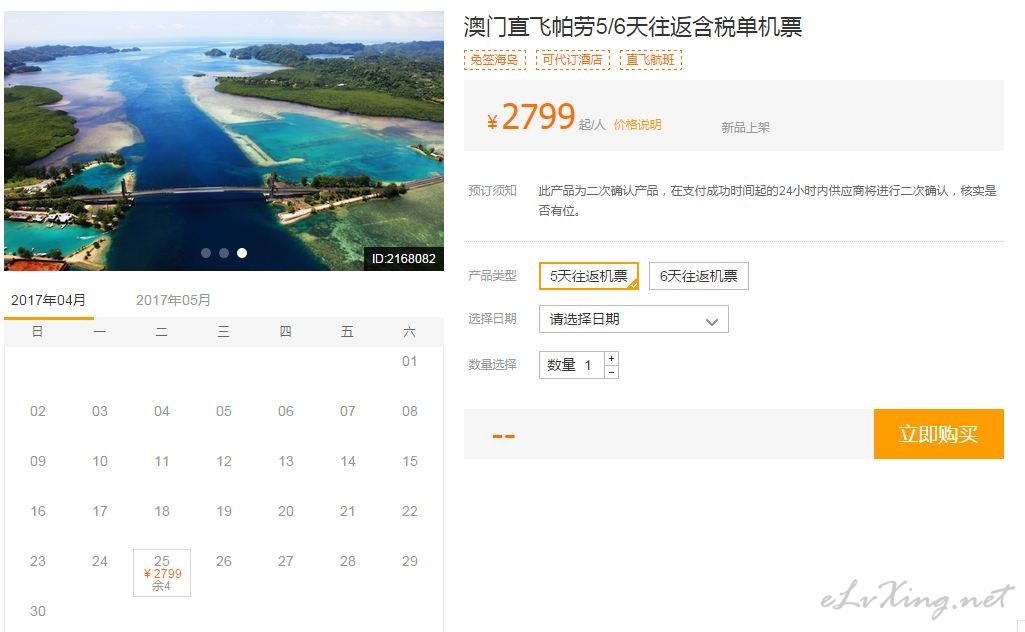Screen dimensions: 1025x632
Task: Click the Palau aerial product photo
Action: click(224, 141)
